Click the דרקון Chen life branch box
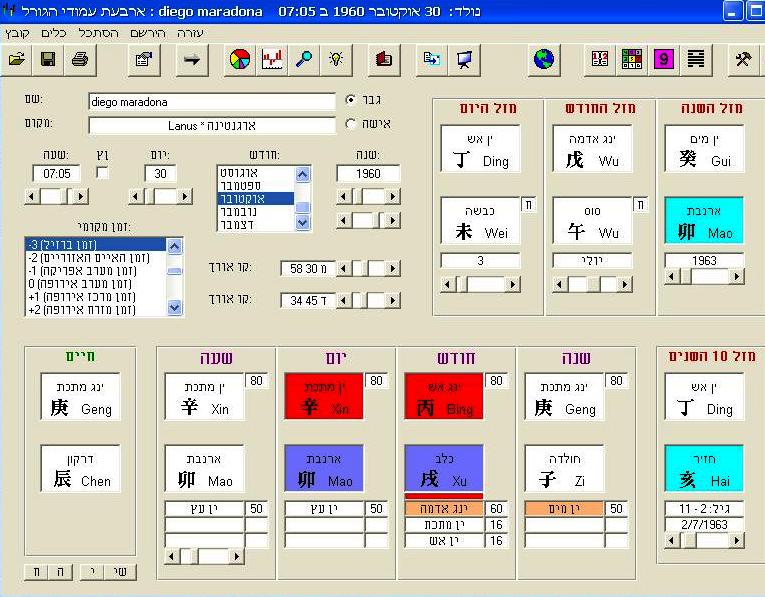Screen dimensions: 765x597 point(81,468)
